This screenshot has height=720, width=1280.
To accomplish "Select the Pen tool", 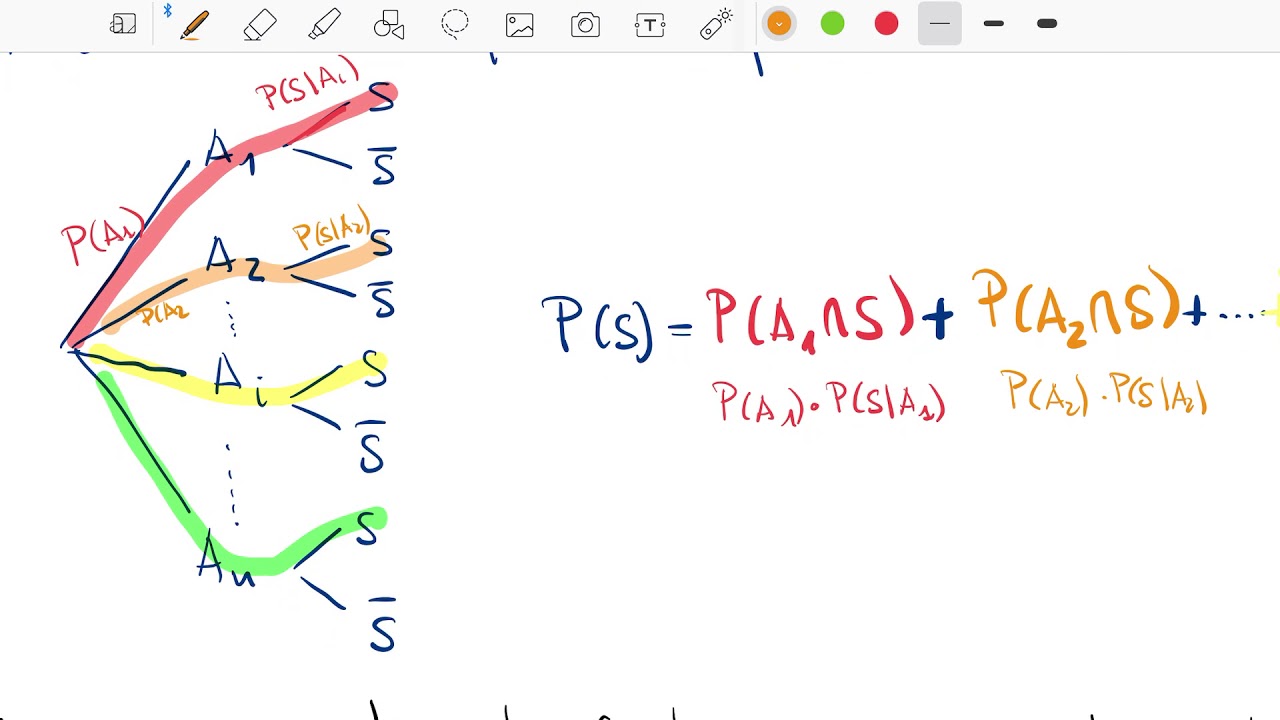I will coord(194,24).
